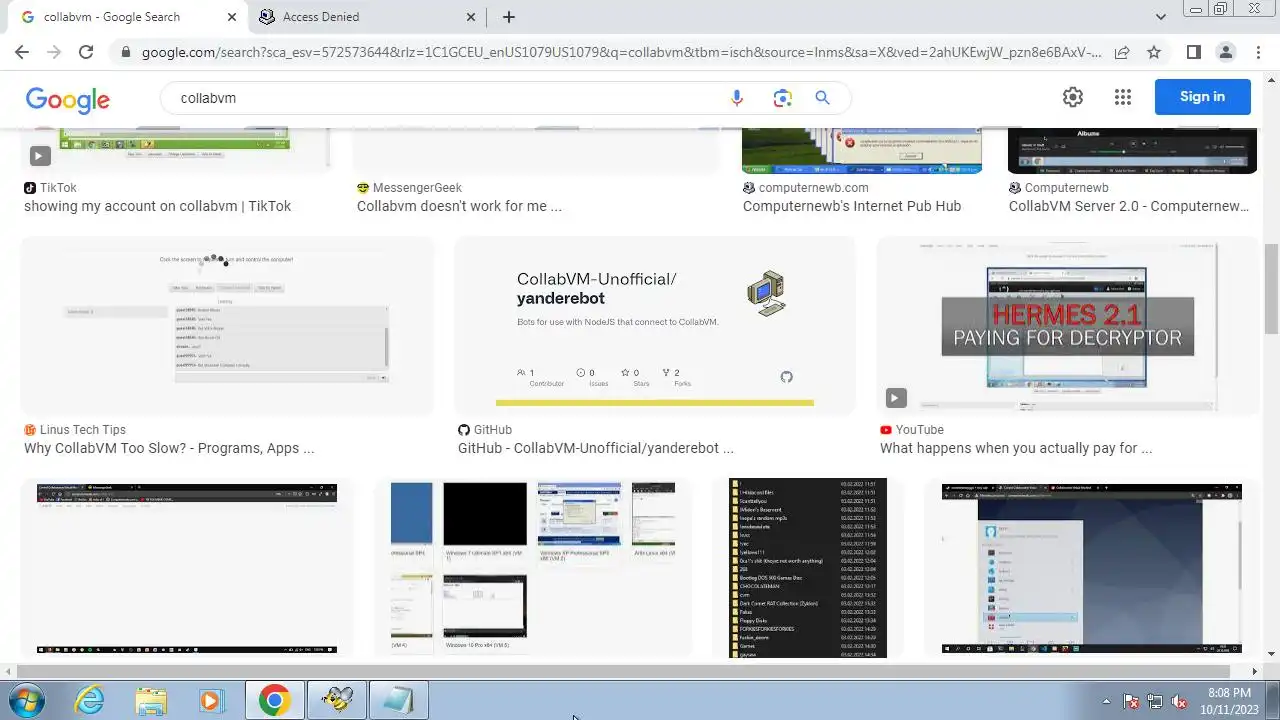This screenshot has height=720, width=1280.
Task: Click Linus Tech Tips result title
Action: tap(169, 448)
